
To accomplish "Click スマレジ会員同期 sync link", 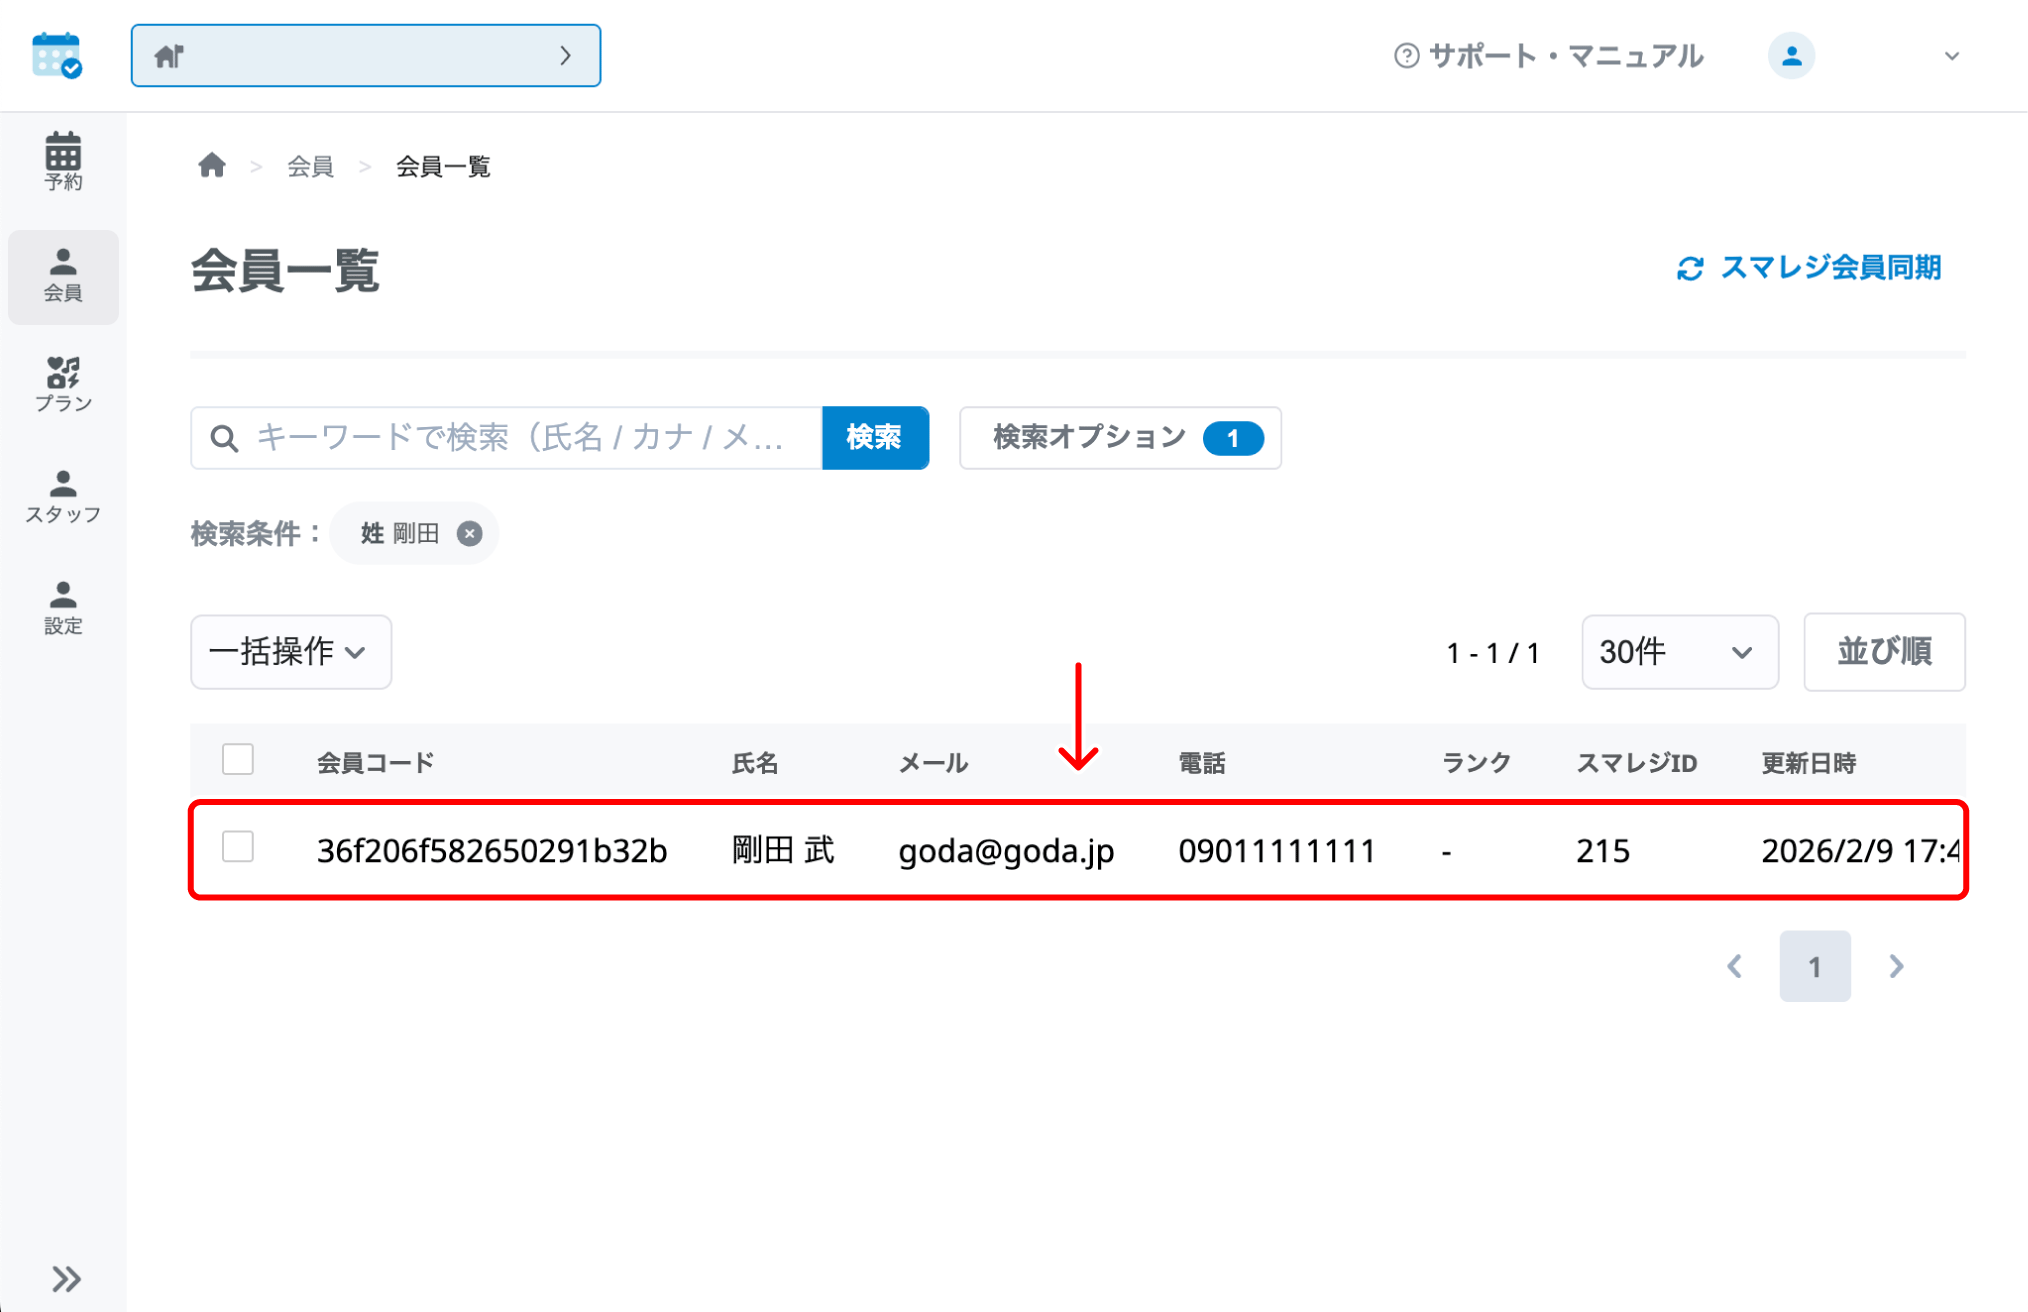I will pyautogui.click(x=1809, y=268).
